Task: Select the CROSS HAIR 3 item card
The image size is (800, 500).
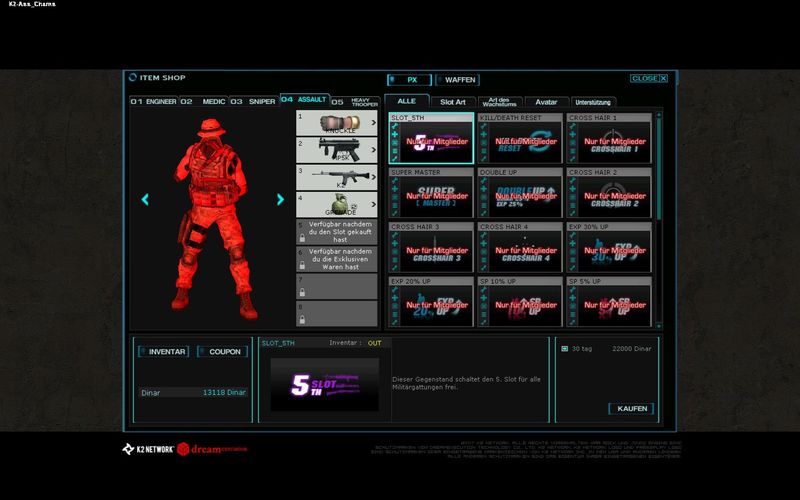Action: point(431,247)
